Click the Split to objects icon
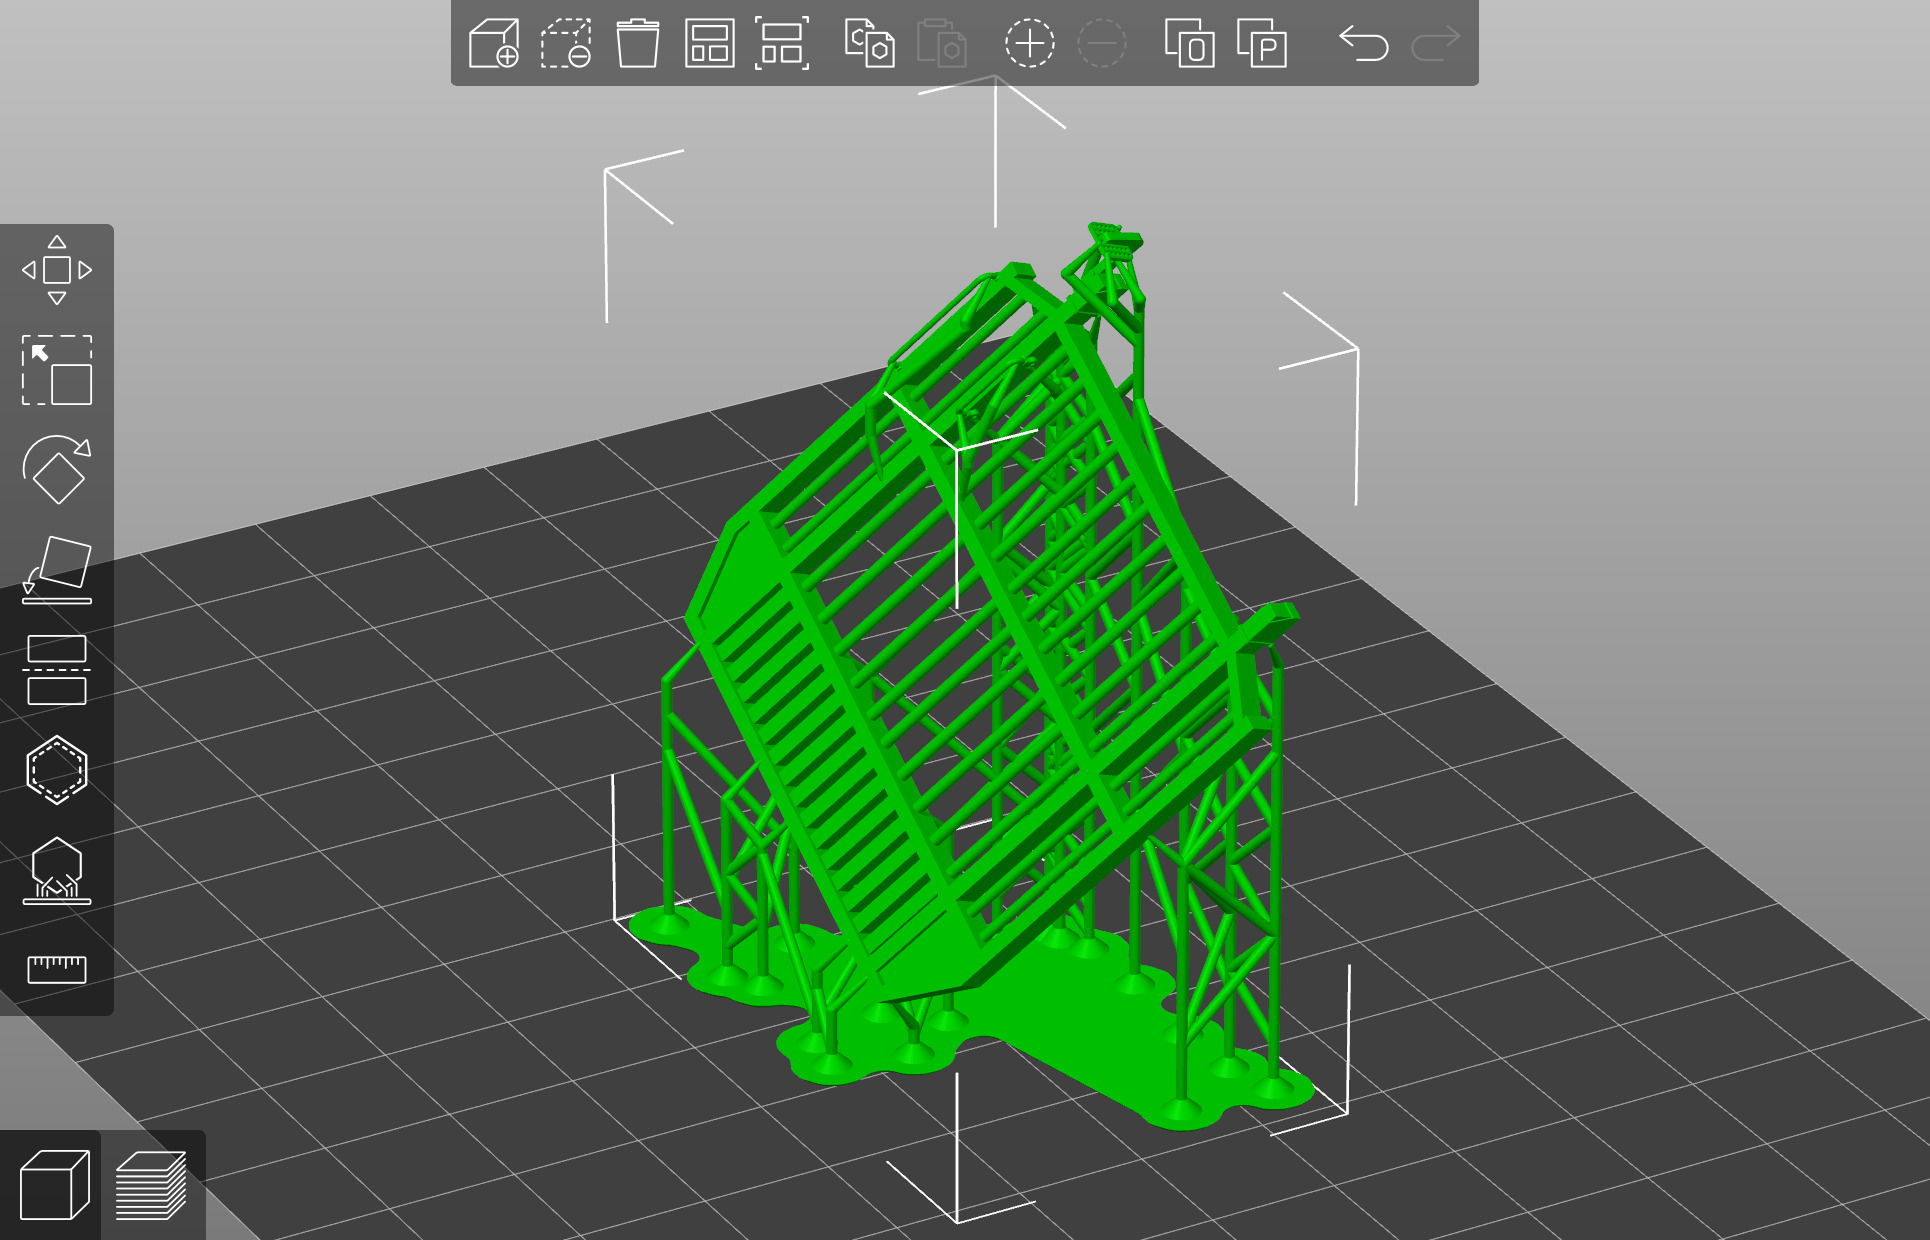The image size is (1930, 1240). click(x=1189, y=43)
